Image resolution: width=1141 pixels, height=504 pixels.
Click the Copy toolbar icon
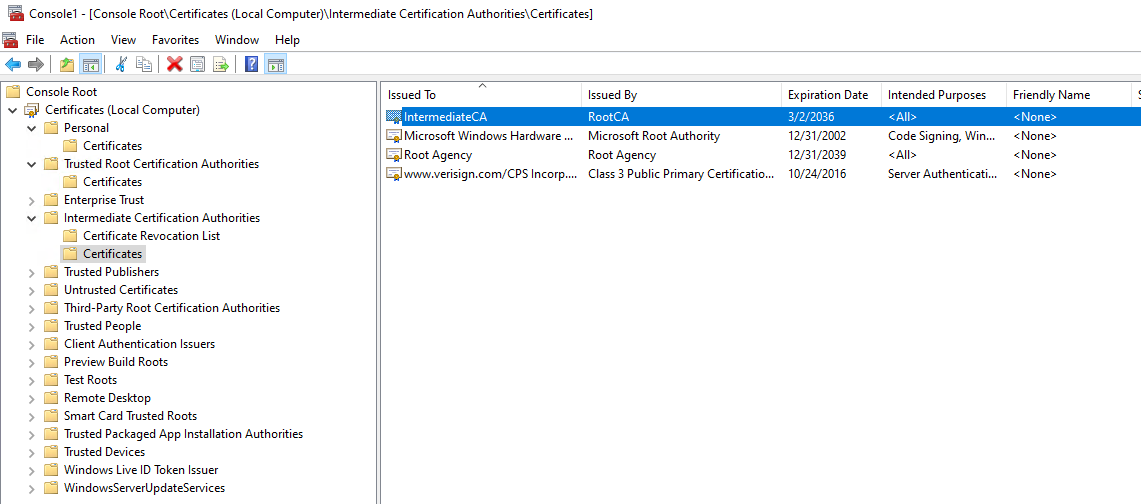pyautogui.click(x=144, y=65)
